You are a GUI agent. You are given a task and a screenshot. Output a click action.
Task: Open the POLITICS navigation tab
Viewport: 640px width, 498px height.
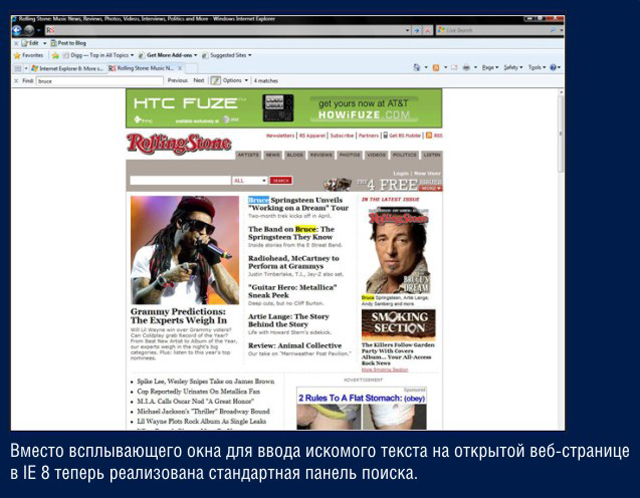pyautogui.click(x=404, y=155)
